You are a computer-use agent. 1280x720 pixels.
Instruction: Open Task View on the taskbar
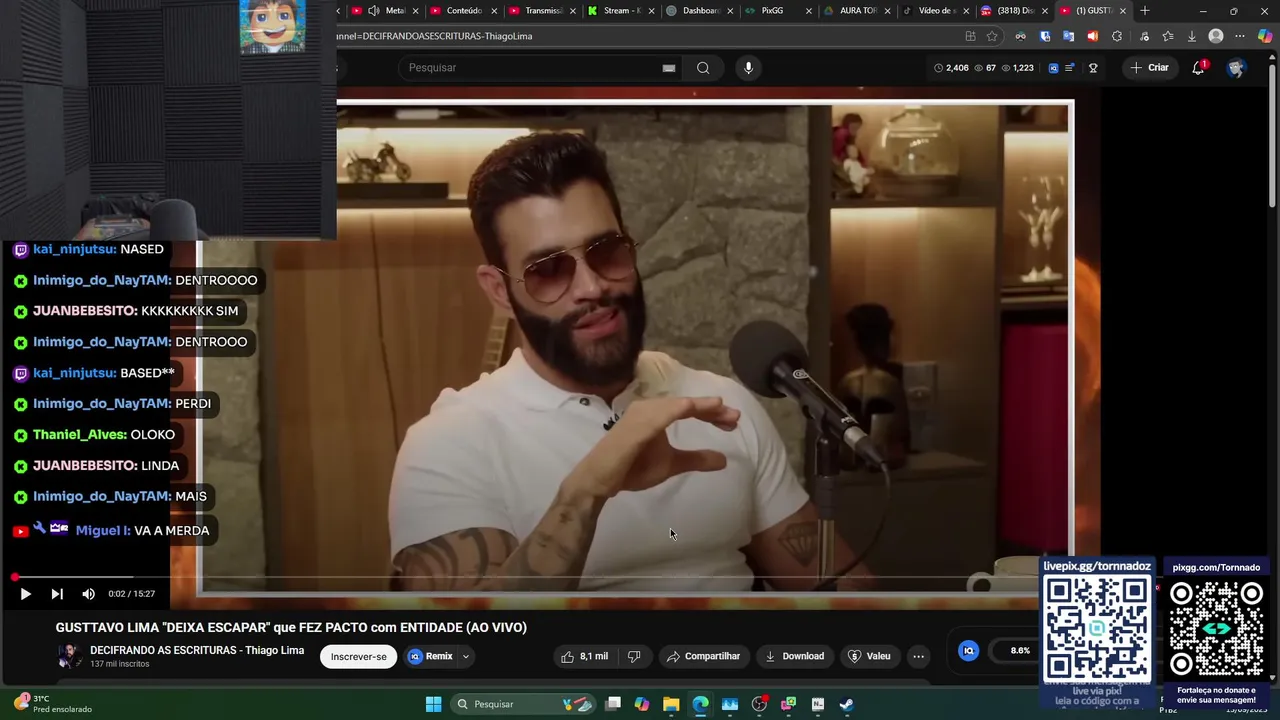613,704
